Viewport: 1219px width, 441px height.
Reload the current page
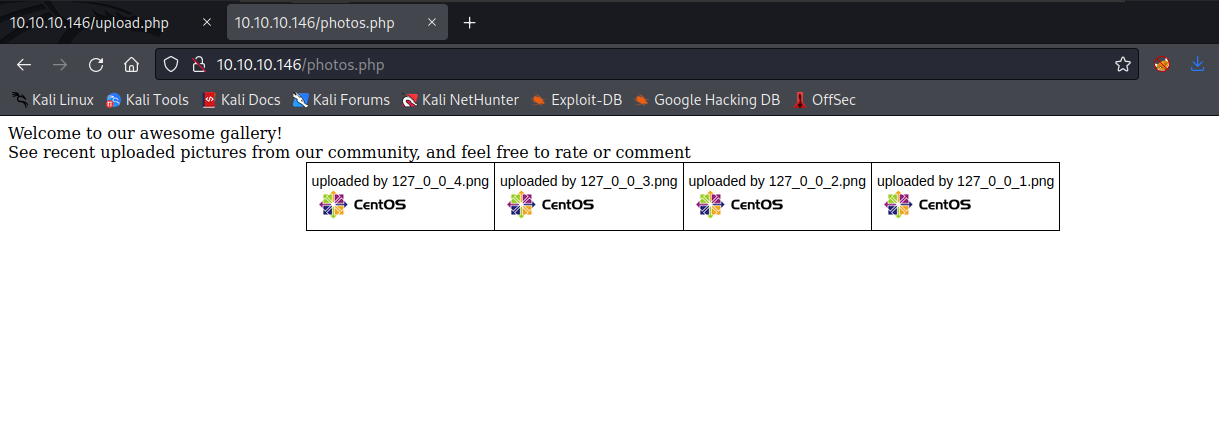point(96,65)
